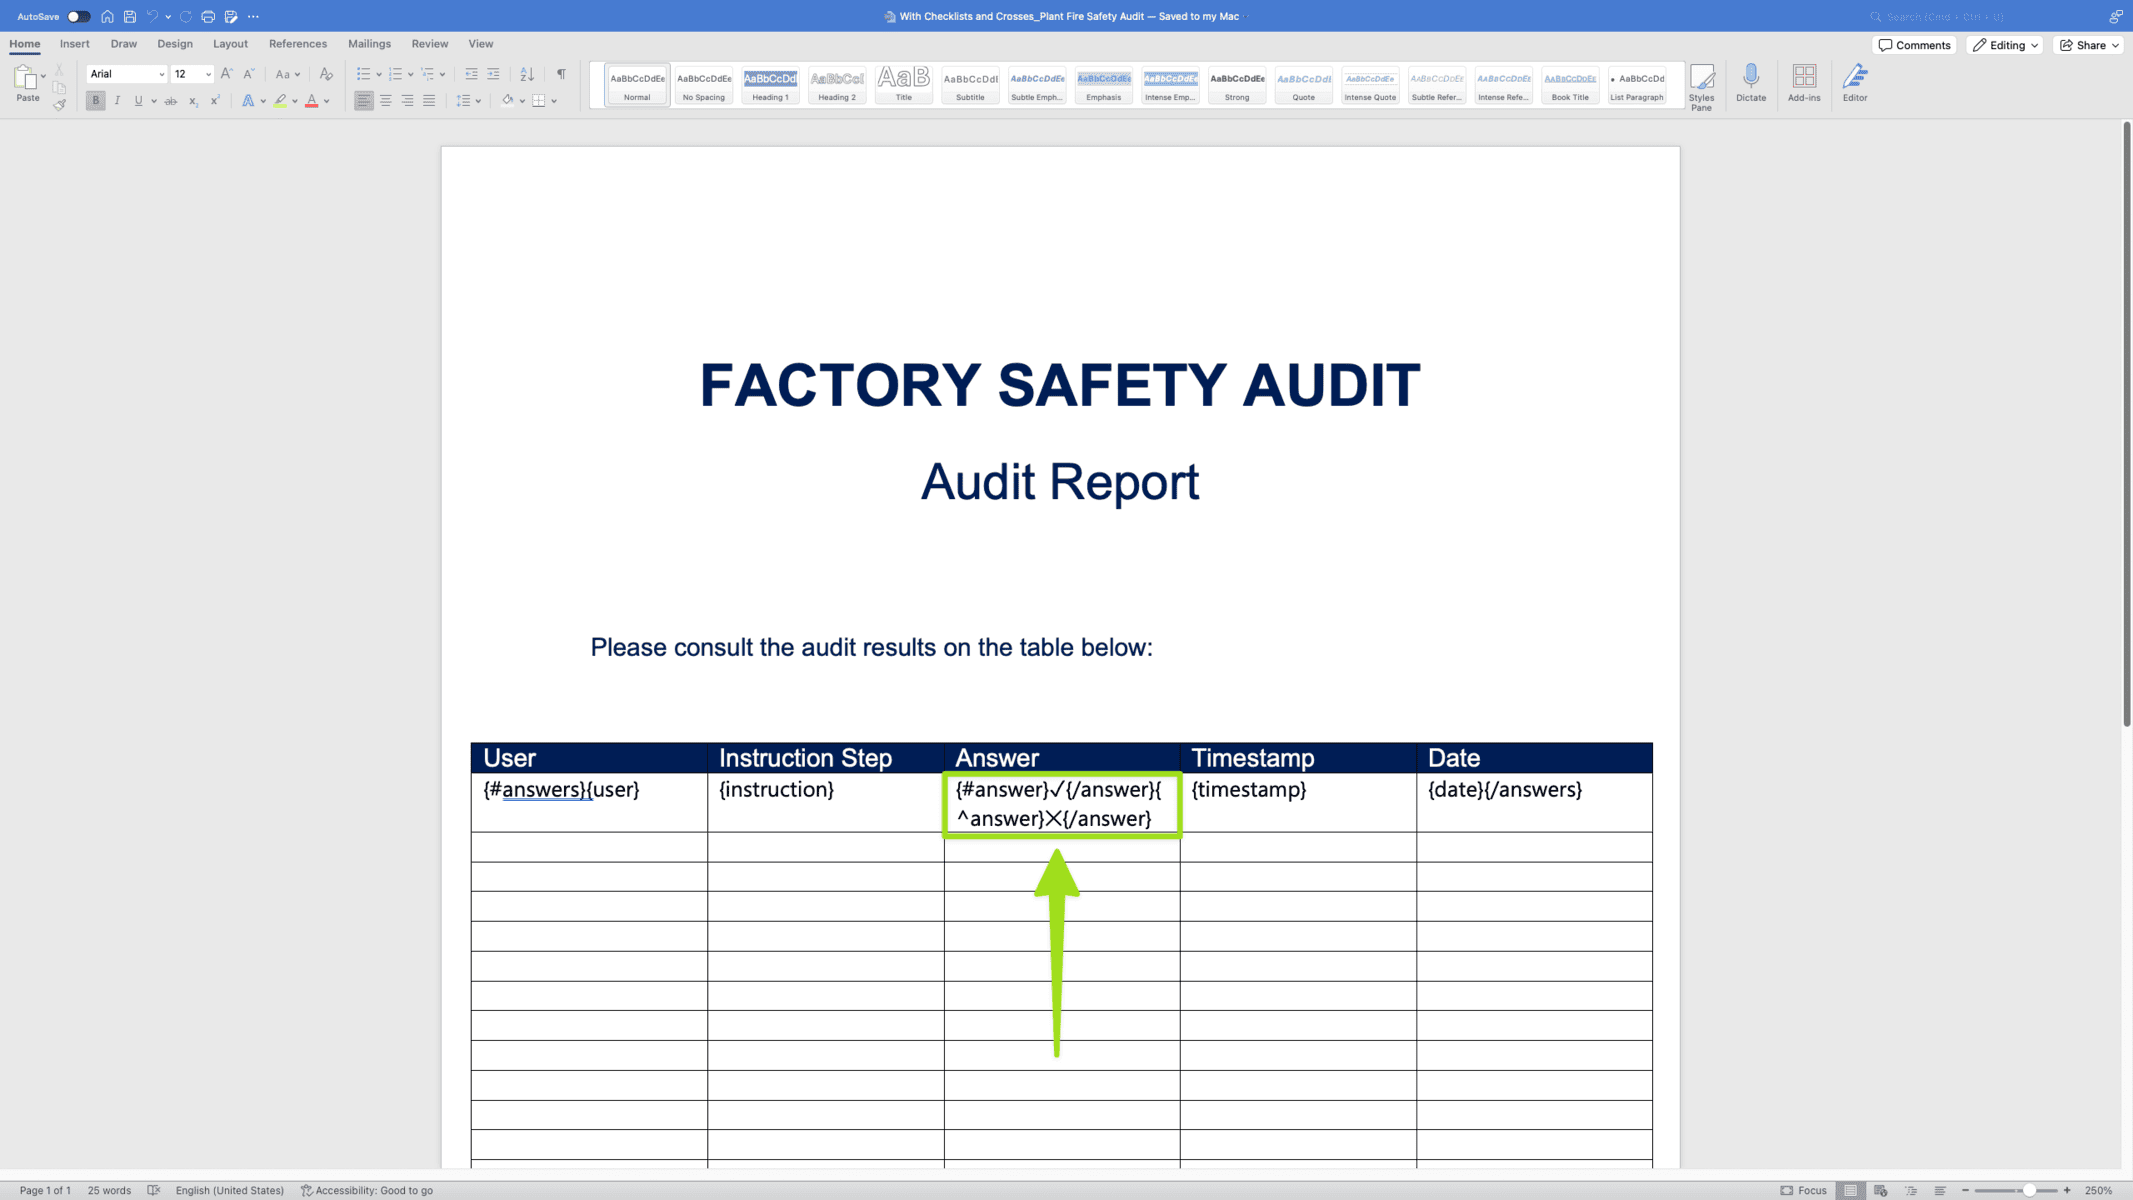2133x1200 pixels.
Task: Click the Comments button
Action: 1914,45
